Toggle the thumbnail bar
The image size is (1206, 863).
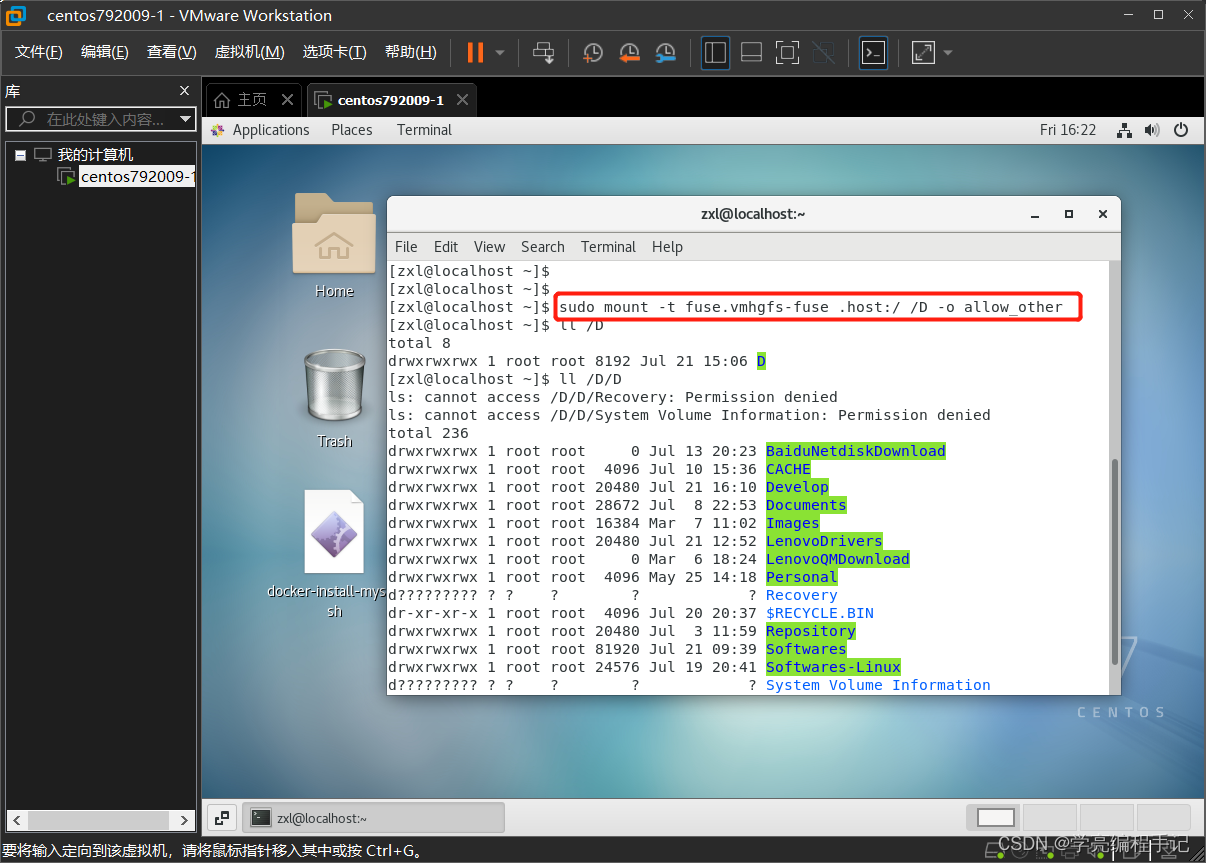751,52
